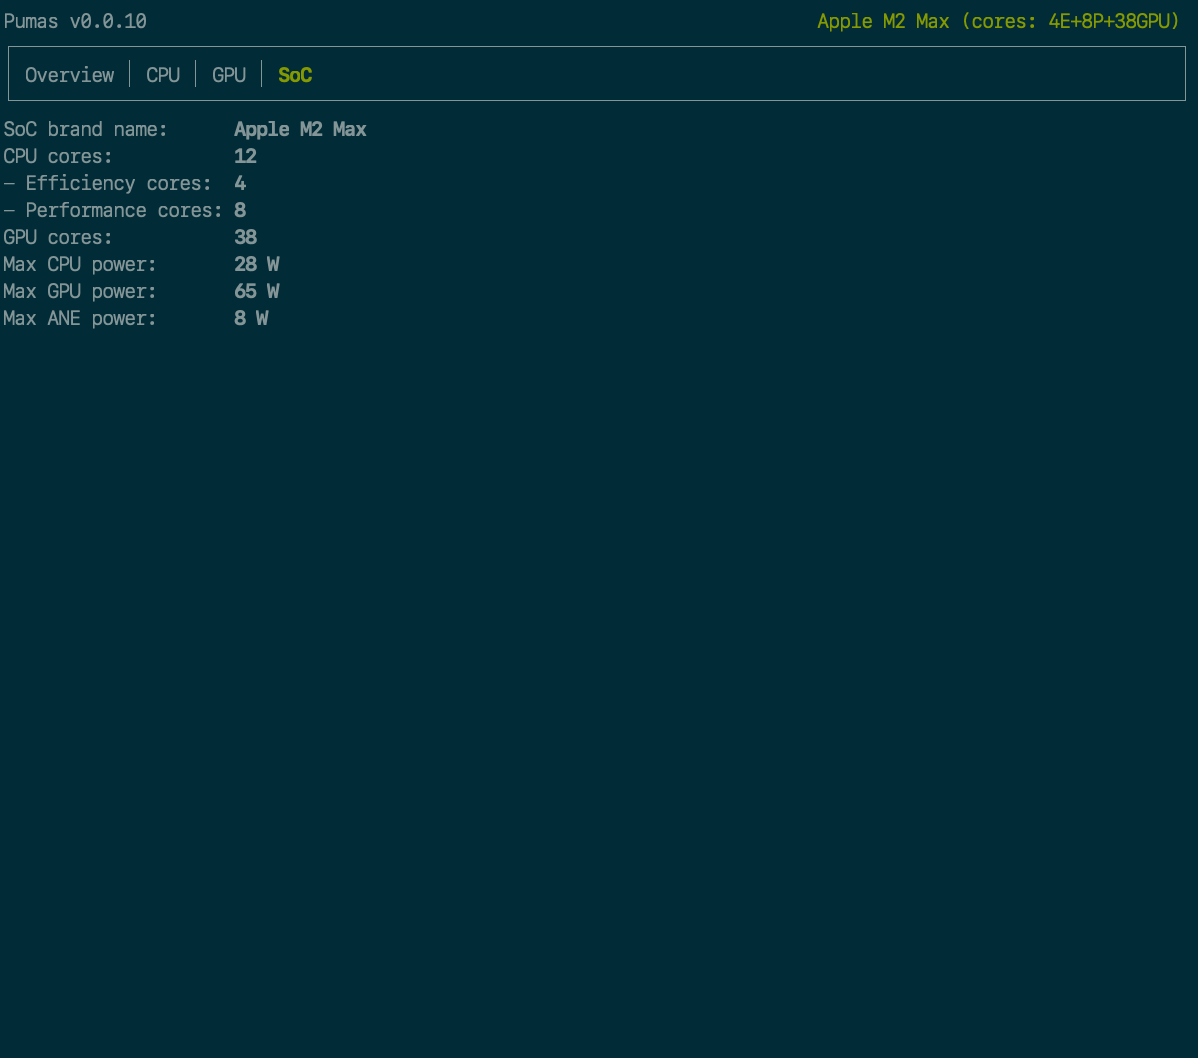Viewport: 1198px width, 1058px height.
Task: Click the active SoC tab
Action: click(295, 75)
